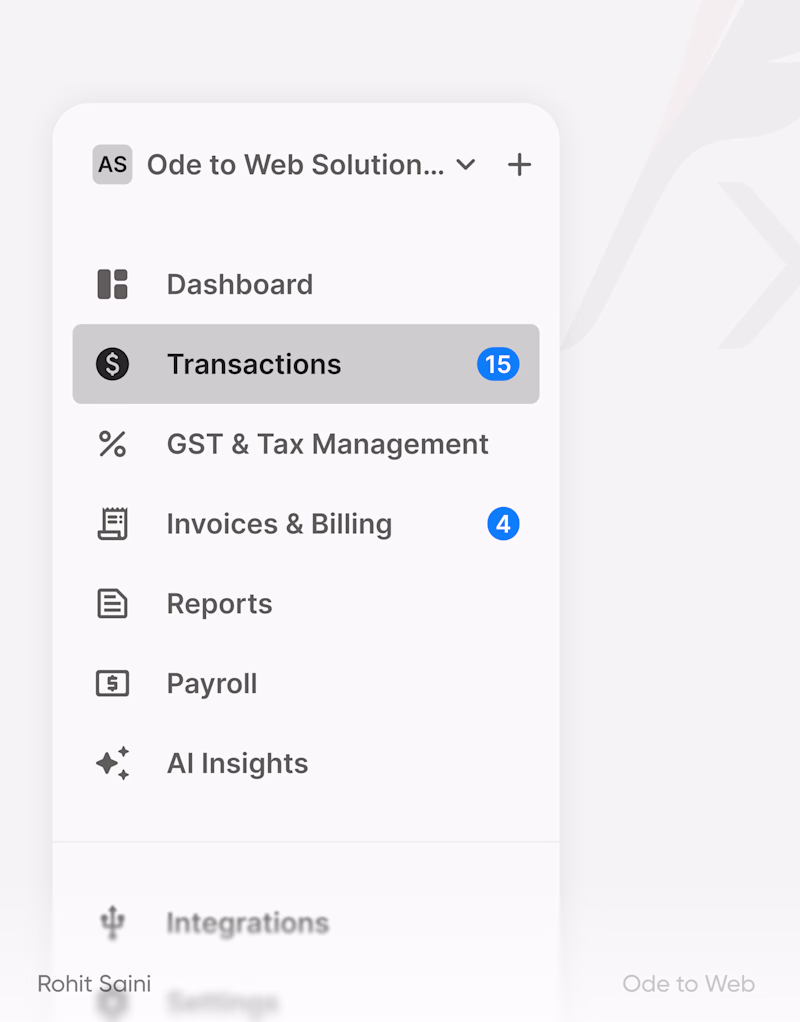Click the plus icon to add workspace
800x1022 pixels.
tap(519, 165)
